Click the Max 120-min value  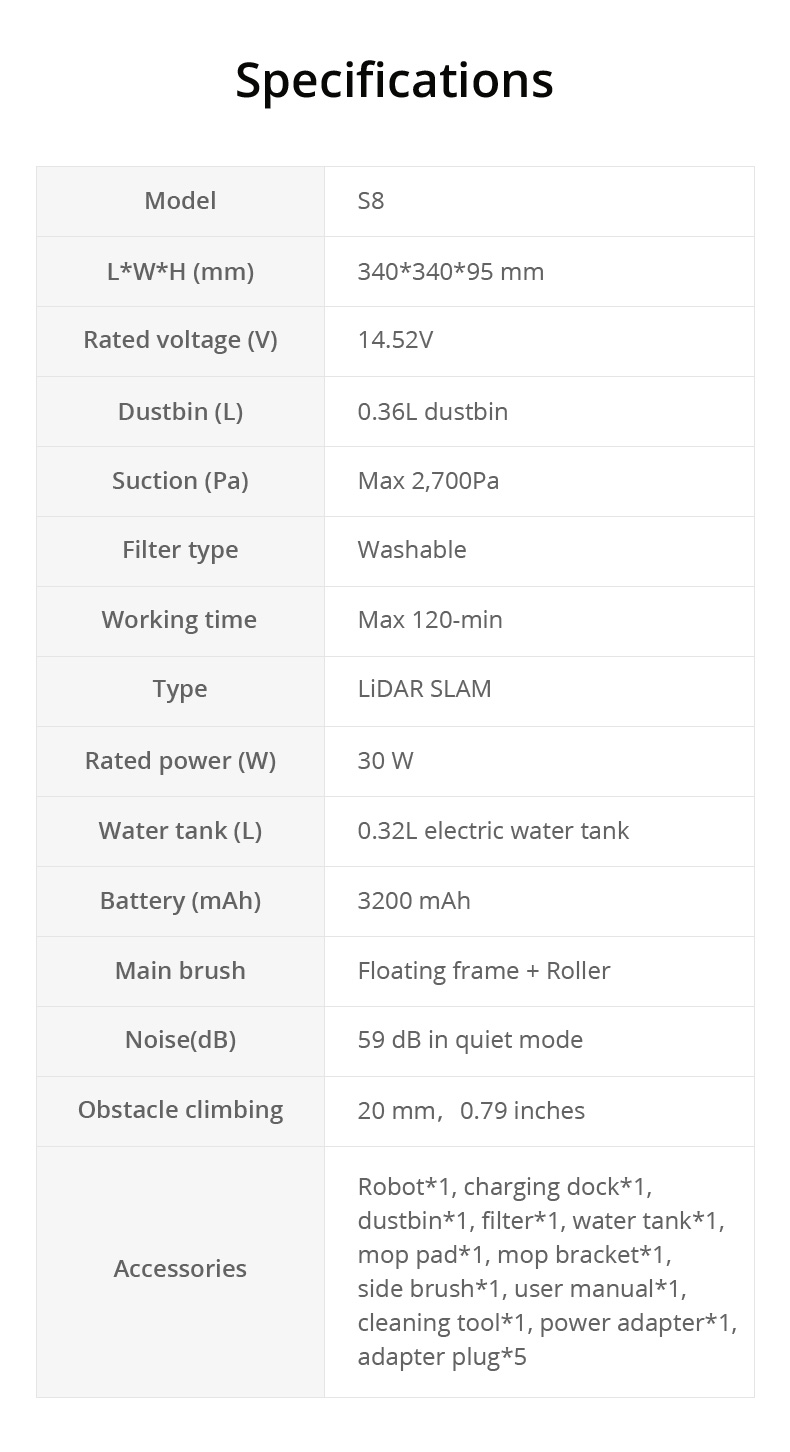pos(430,620)
